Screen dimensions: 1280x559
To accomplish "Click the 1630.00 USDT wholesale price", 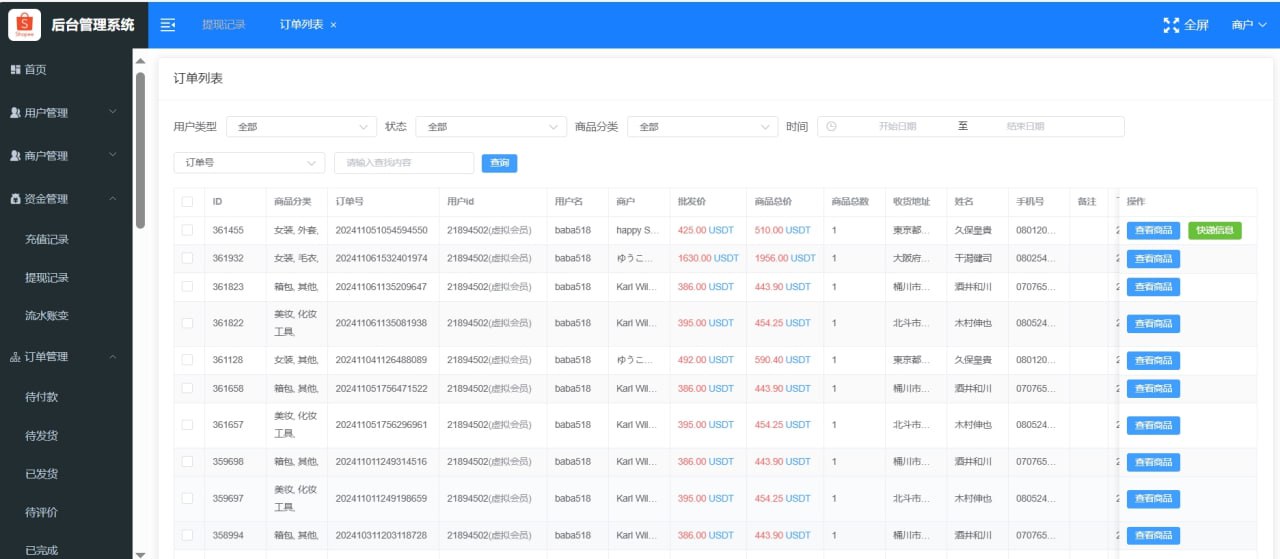I will [708, 258].
